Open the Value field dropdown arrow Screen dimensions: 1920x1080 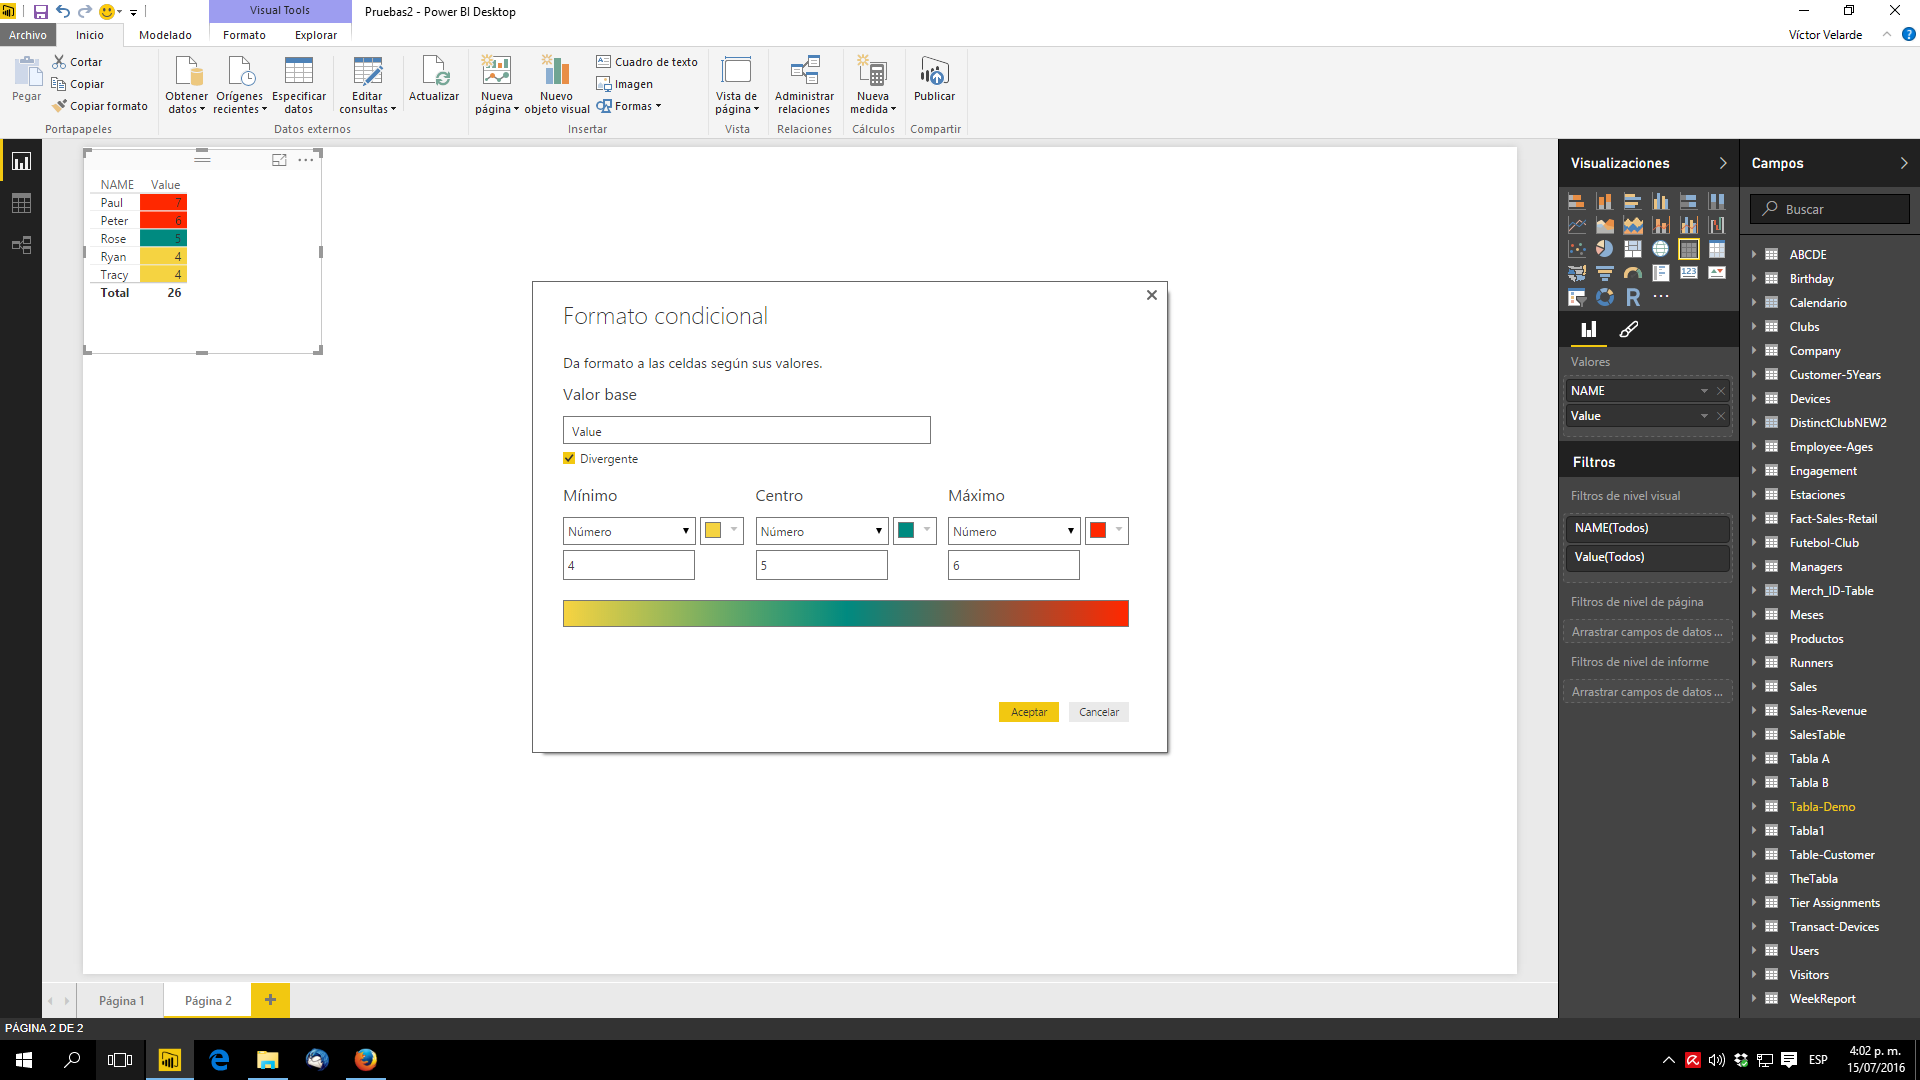(1704, 416)
